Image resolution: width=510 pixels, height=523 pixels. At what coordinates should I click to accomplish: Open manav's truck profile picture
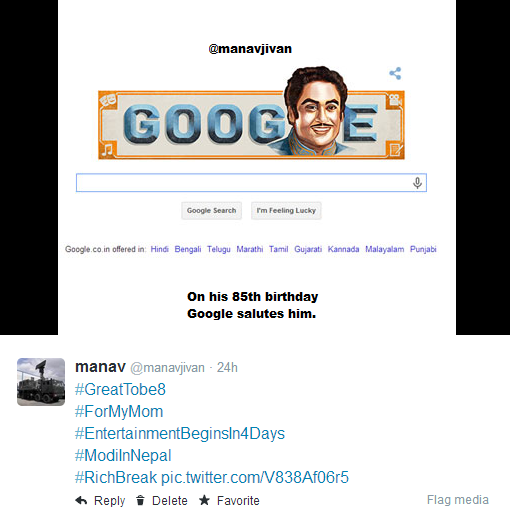pyautogui.click(x=41, y=382)
